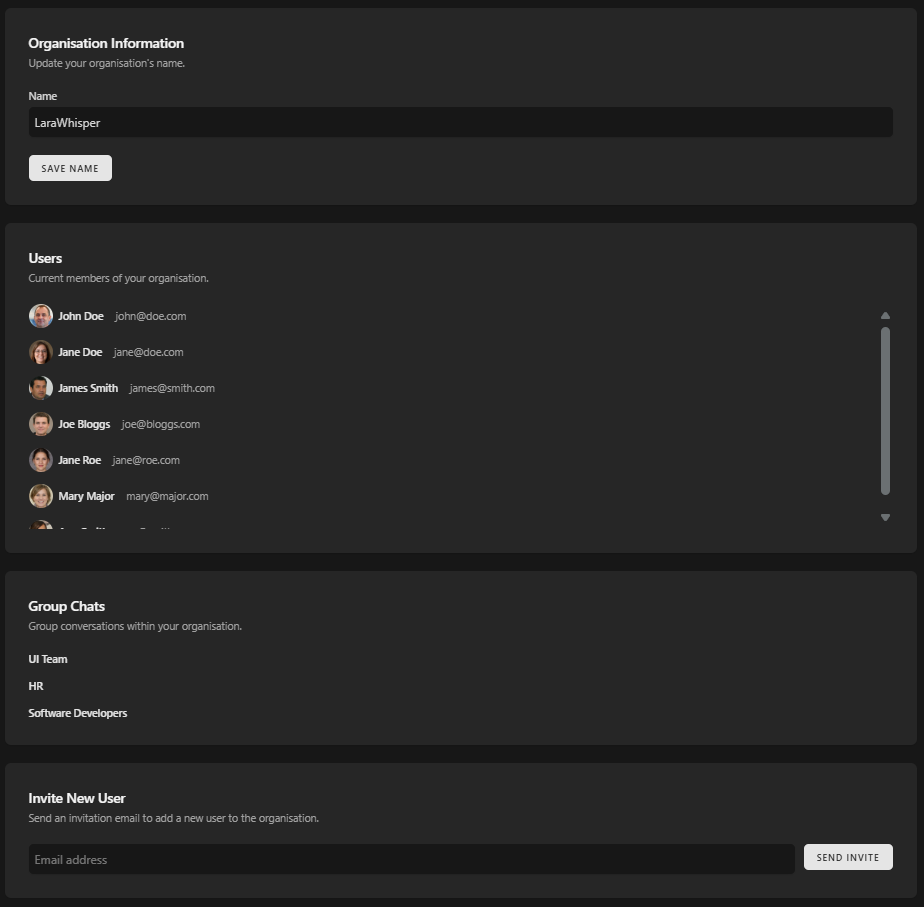Select the John Doe user name
Screen dimensions: 924x907
81,316
